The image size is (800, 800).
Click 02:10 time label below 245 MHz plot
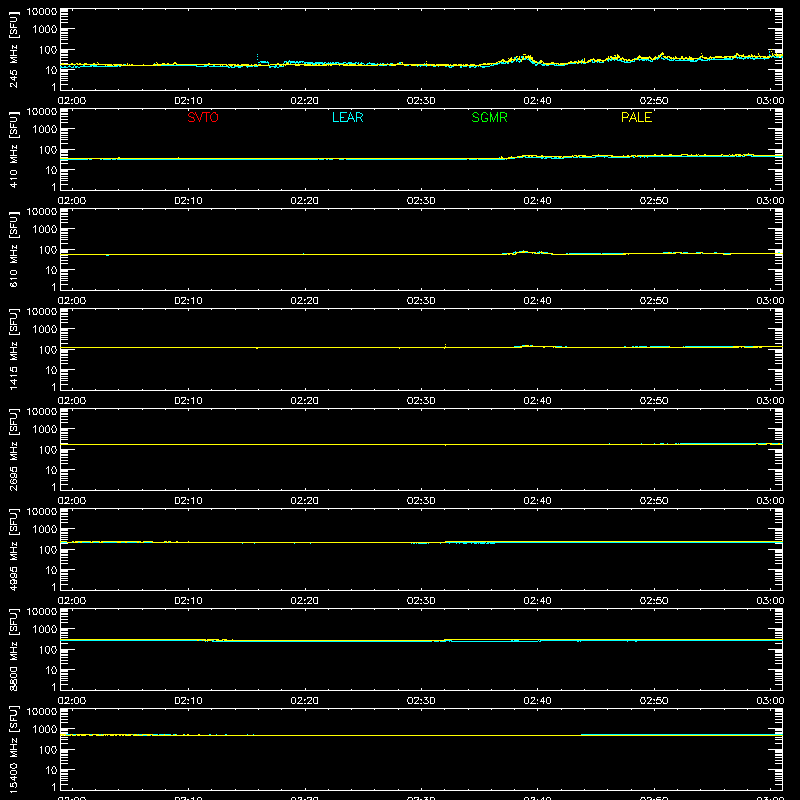point(188,101)
